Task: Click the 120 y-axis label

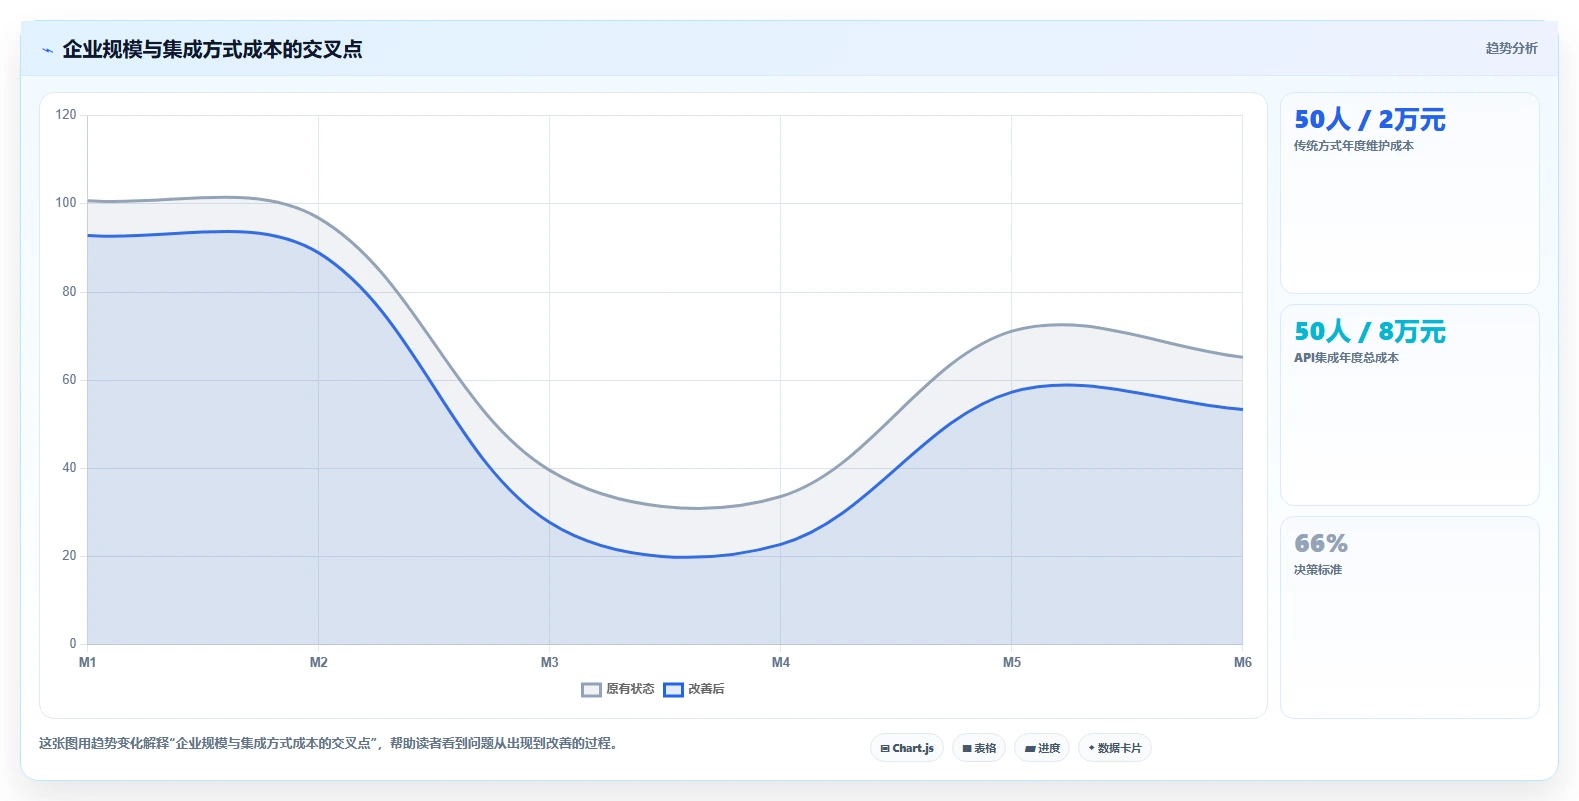Action: pos(66,115)
